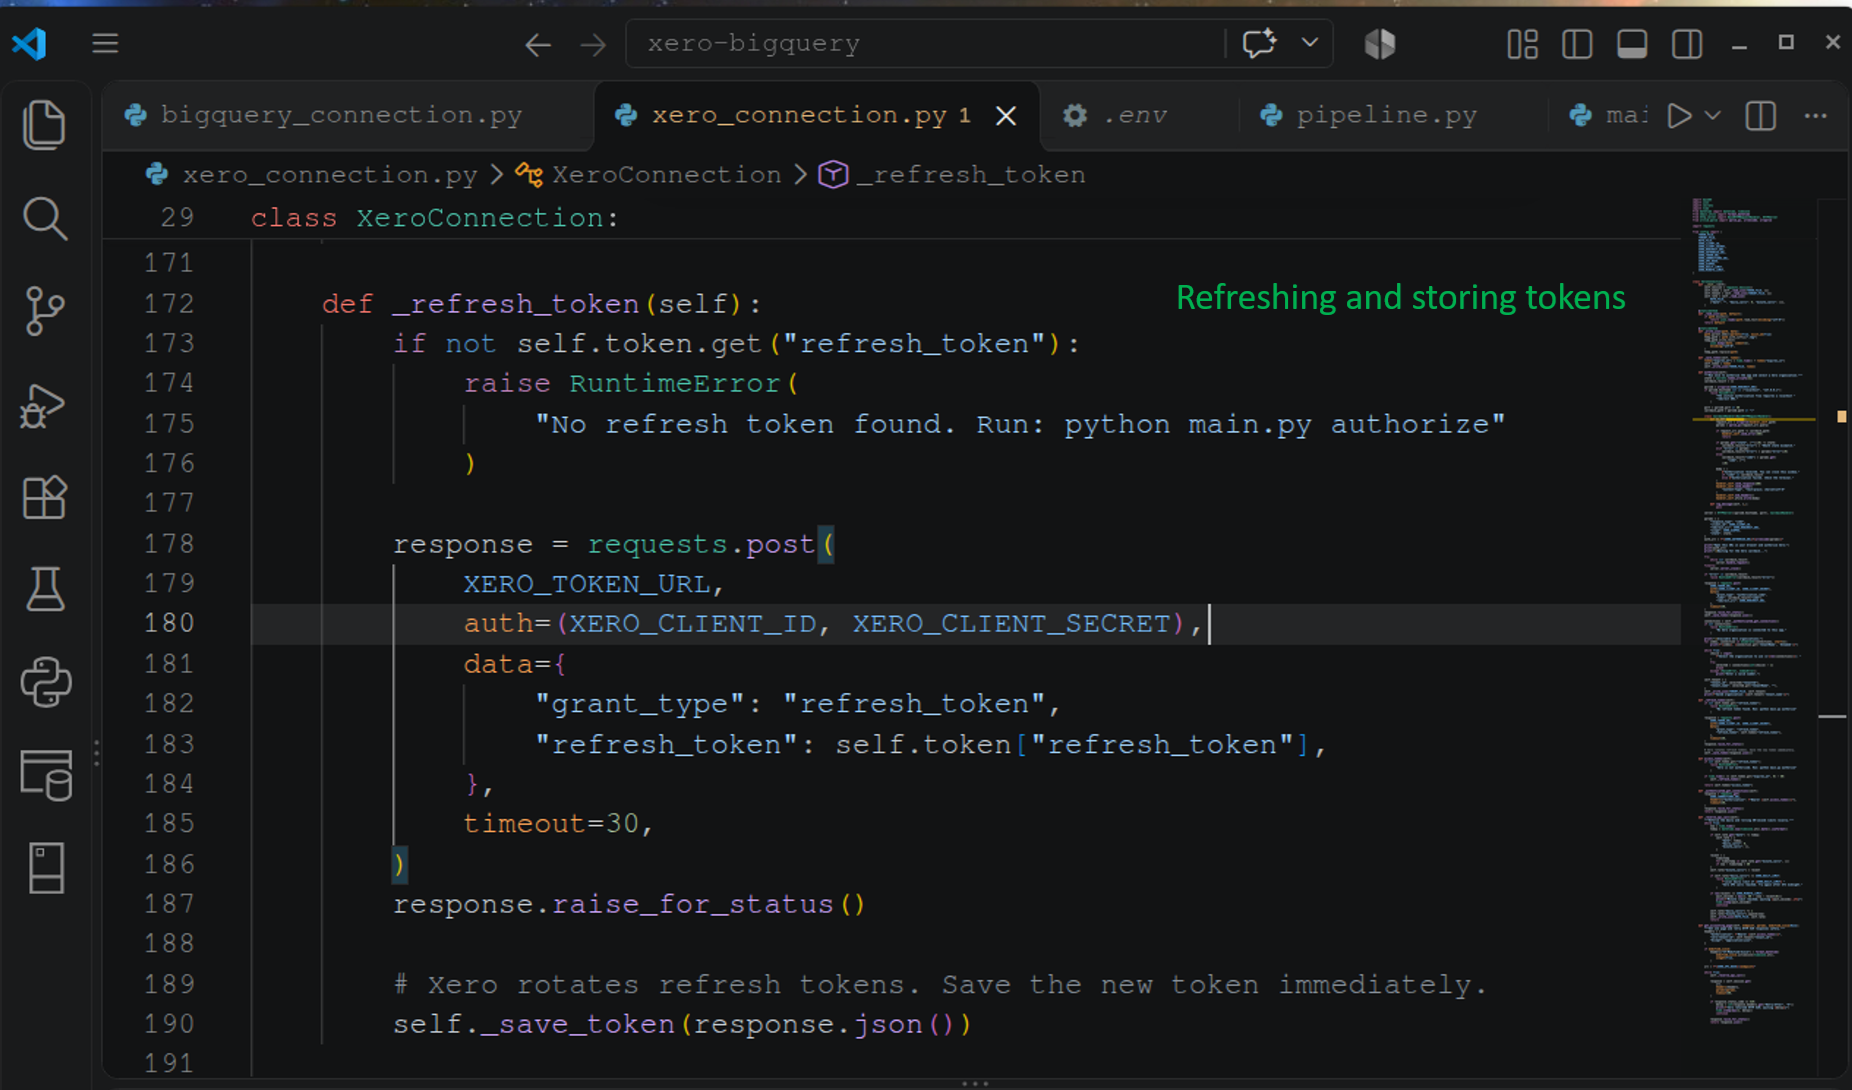The width and height of the screenshot is (1852, 1090).
Task: Open the editor More Actions ellipsis
Action: point(1816,116)
